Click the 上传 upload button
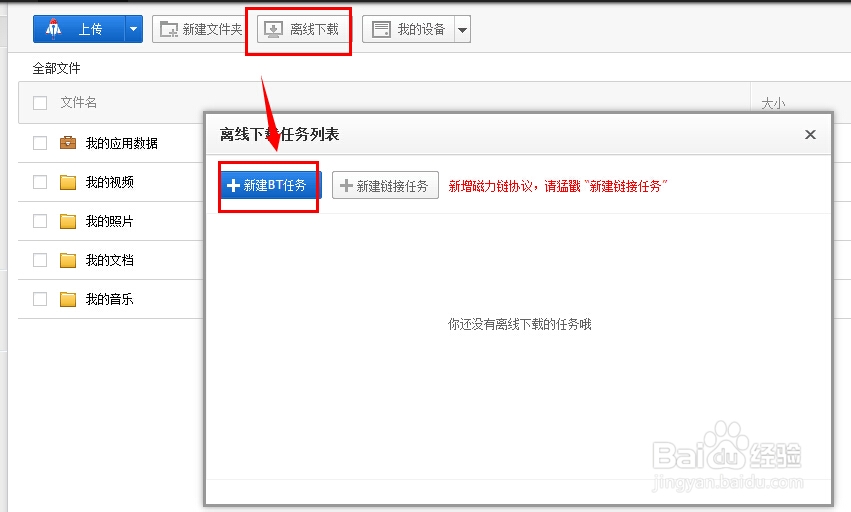 (x=79, y=29)
